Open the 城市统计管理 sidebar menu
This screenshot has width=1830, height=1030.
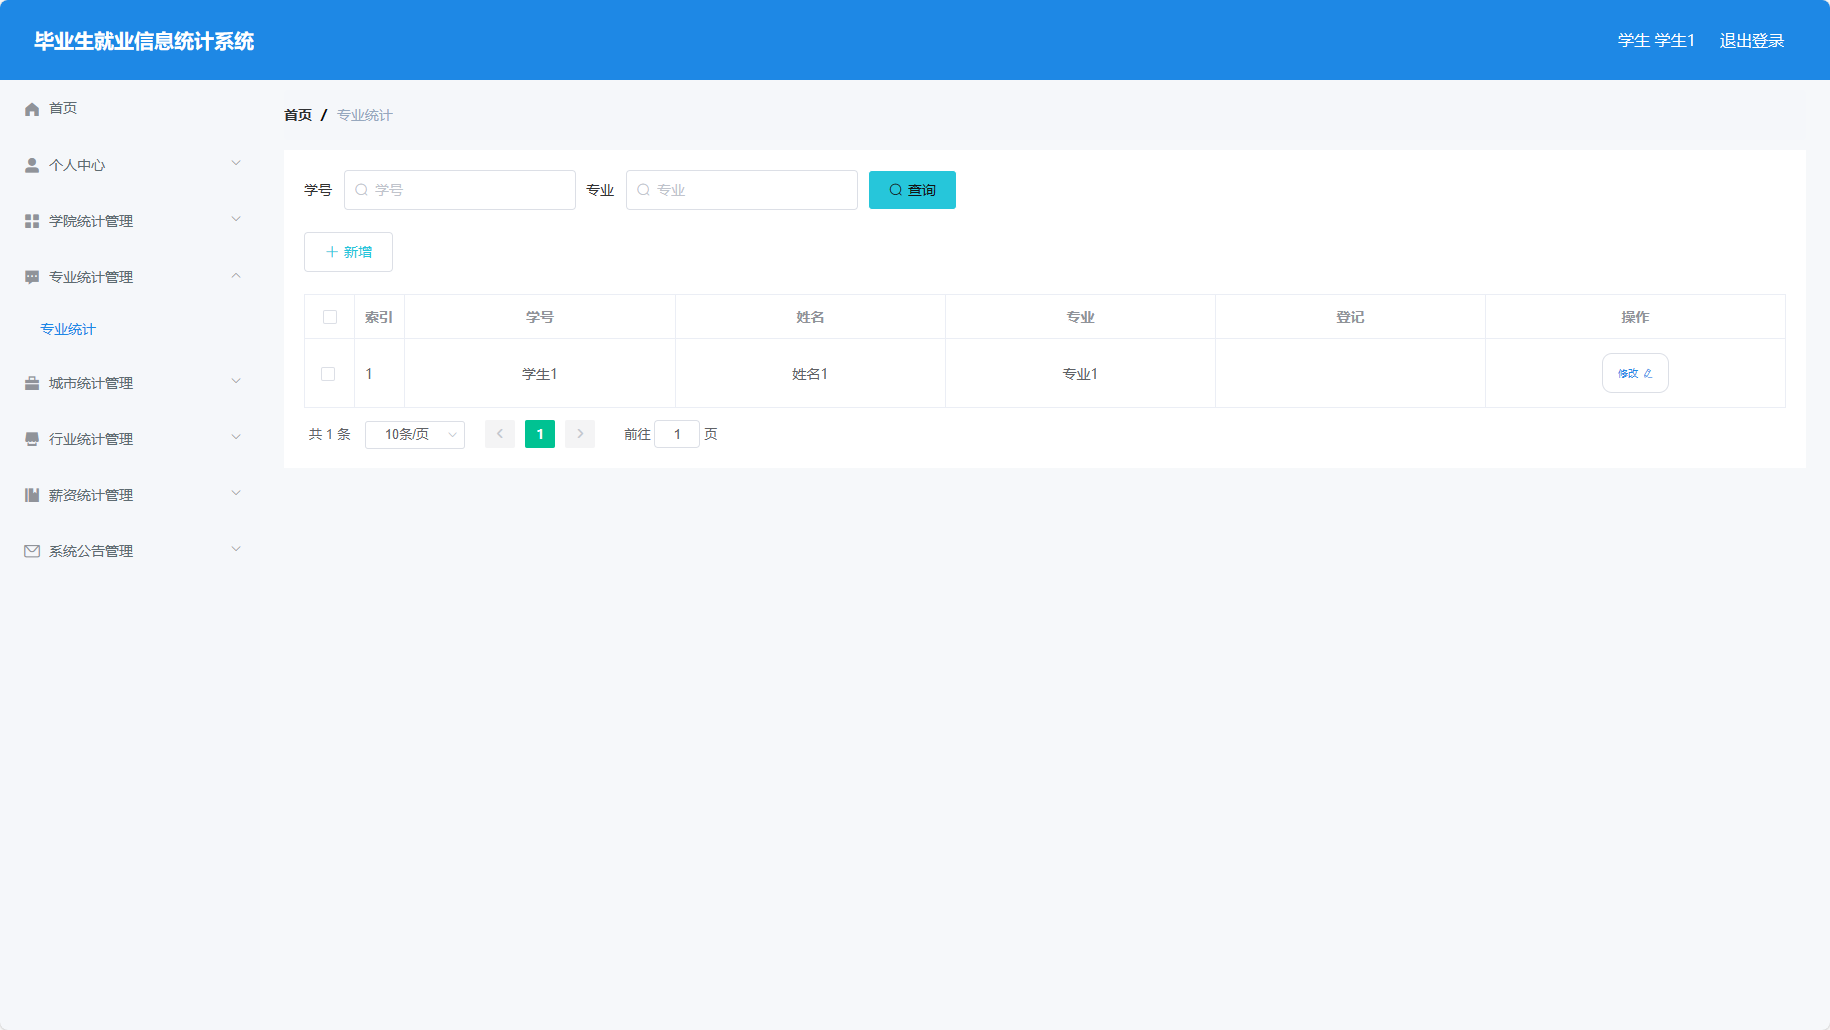(130, 383)
